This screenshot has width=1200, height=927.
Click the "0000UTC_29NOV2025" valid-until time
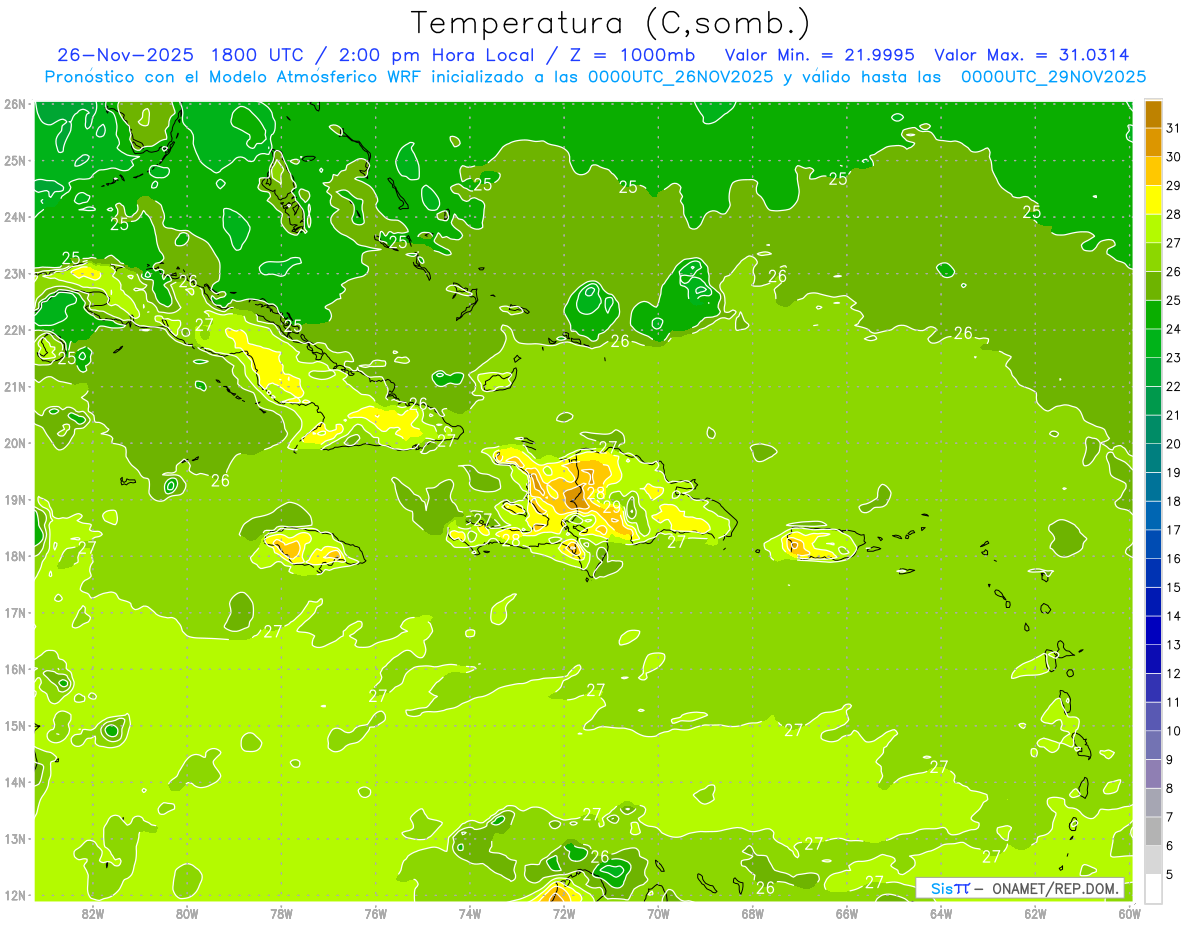point(1053,77)
